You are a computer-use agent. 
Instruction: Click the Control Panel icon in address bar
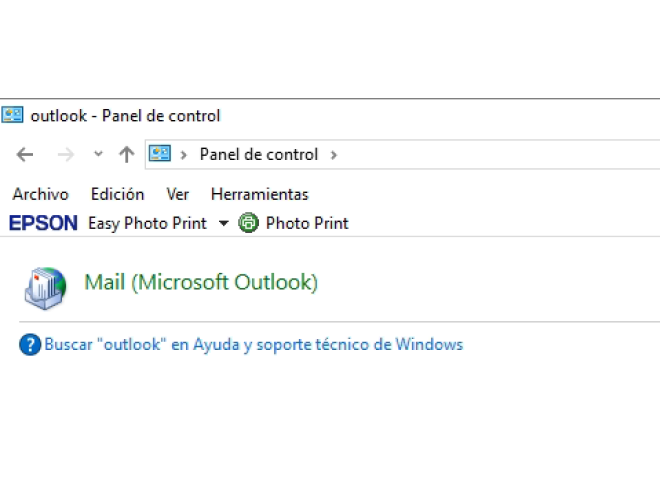(x=160, y=154)
